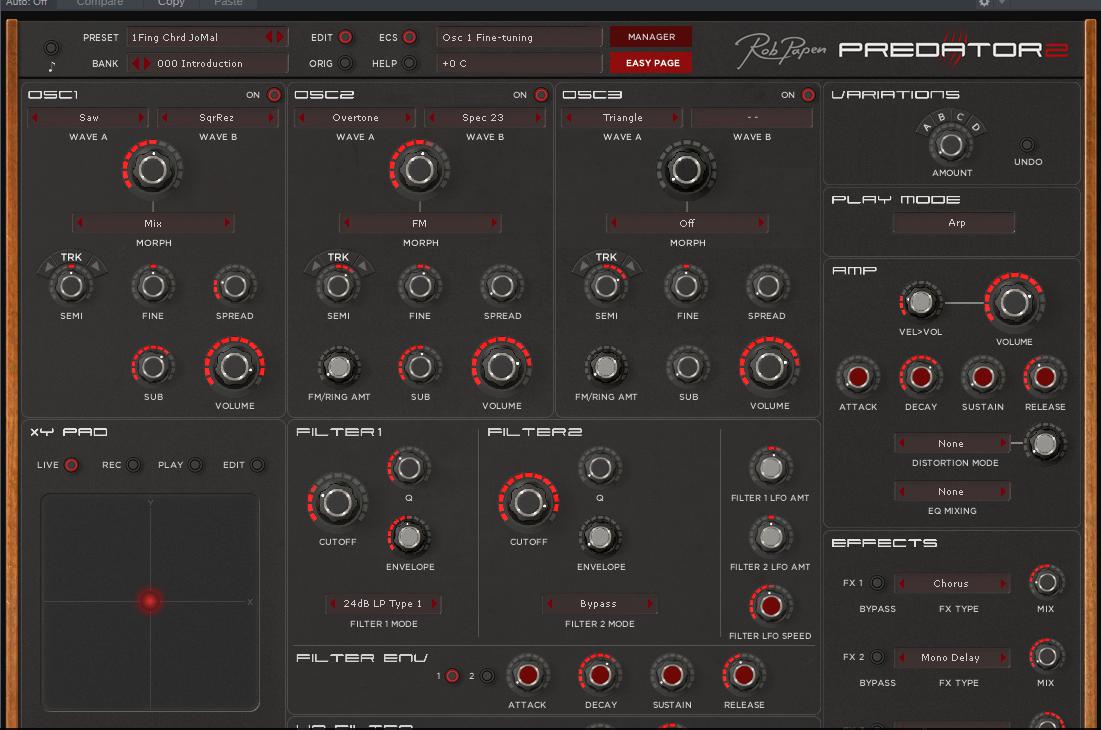
Task: Click the Amp RELEASE knob
Action: click(x=1045, y=377)
